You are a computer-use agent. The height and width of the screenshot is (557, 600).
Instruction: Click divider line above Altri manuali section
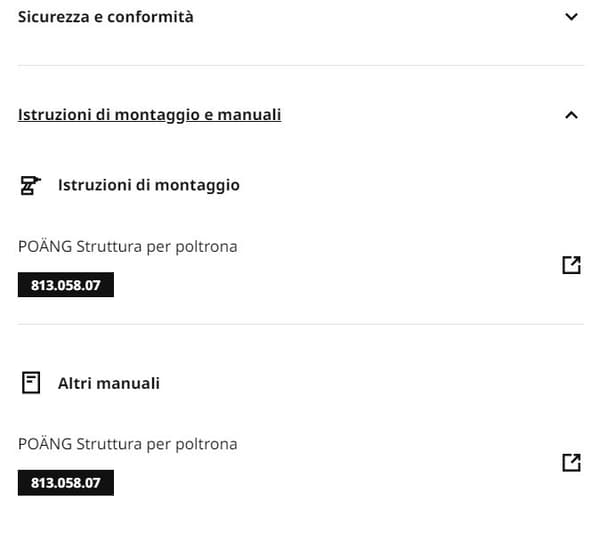pos(300,324)
